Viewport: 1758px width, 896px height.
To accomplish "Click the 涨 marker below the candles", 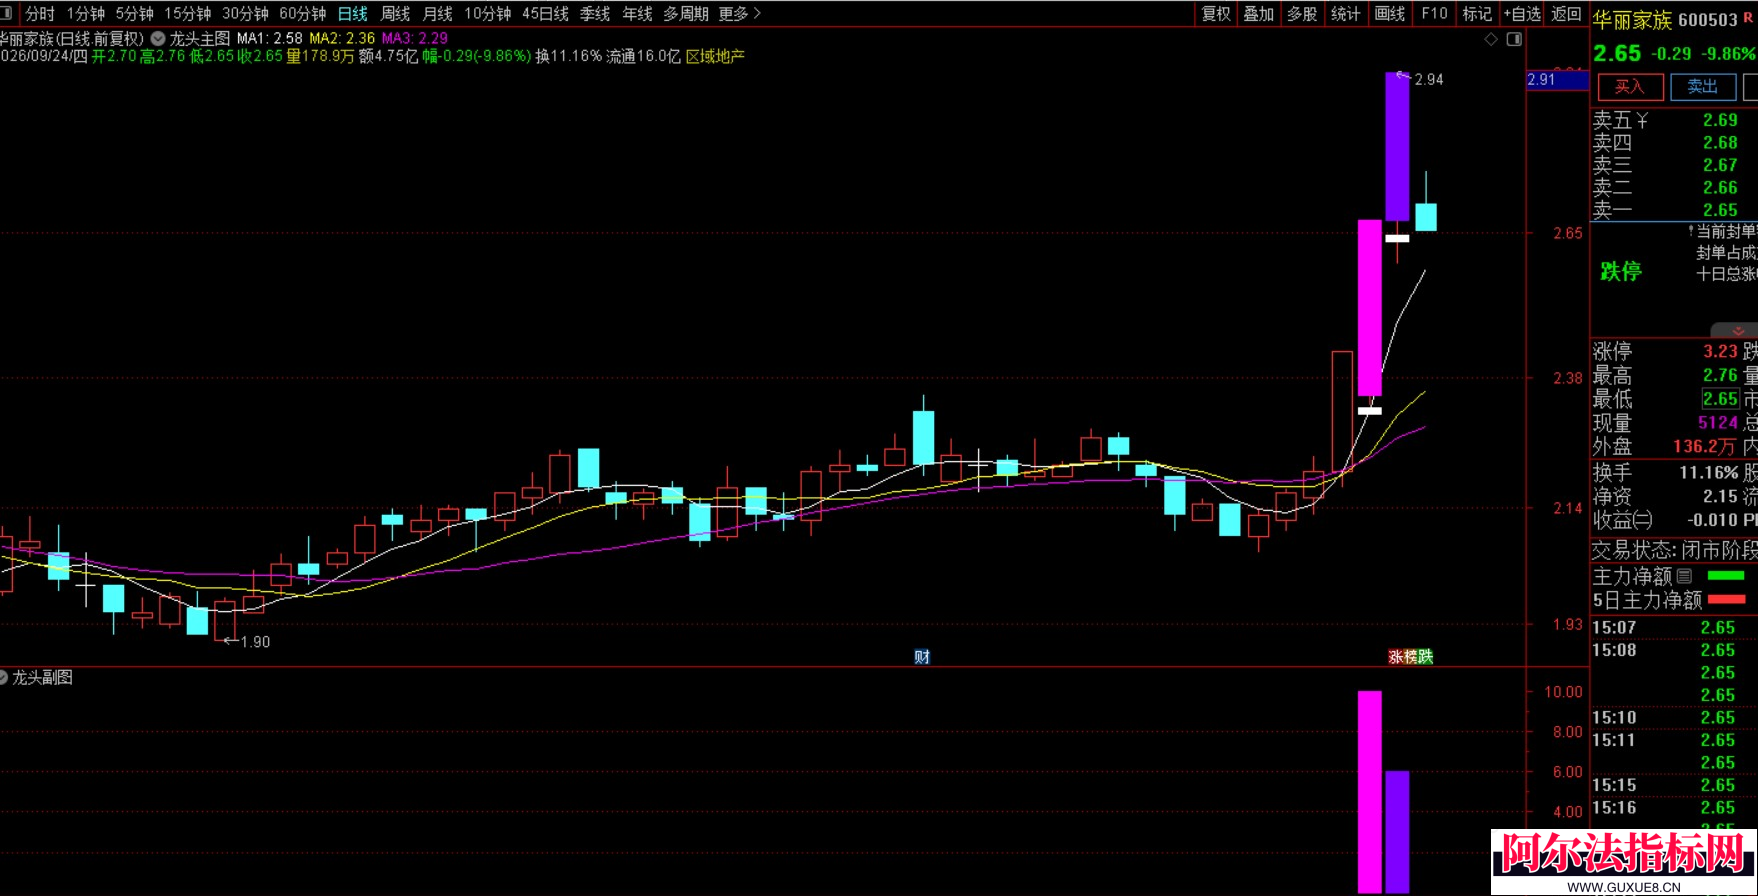I will click(x=1396, y=657).
